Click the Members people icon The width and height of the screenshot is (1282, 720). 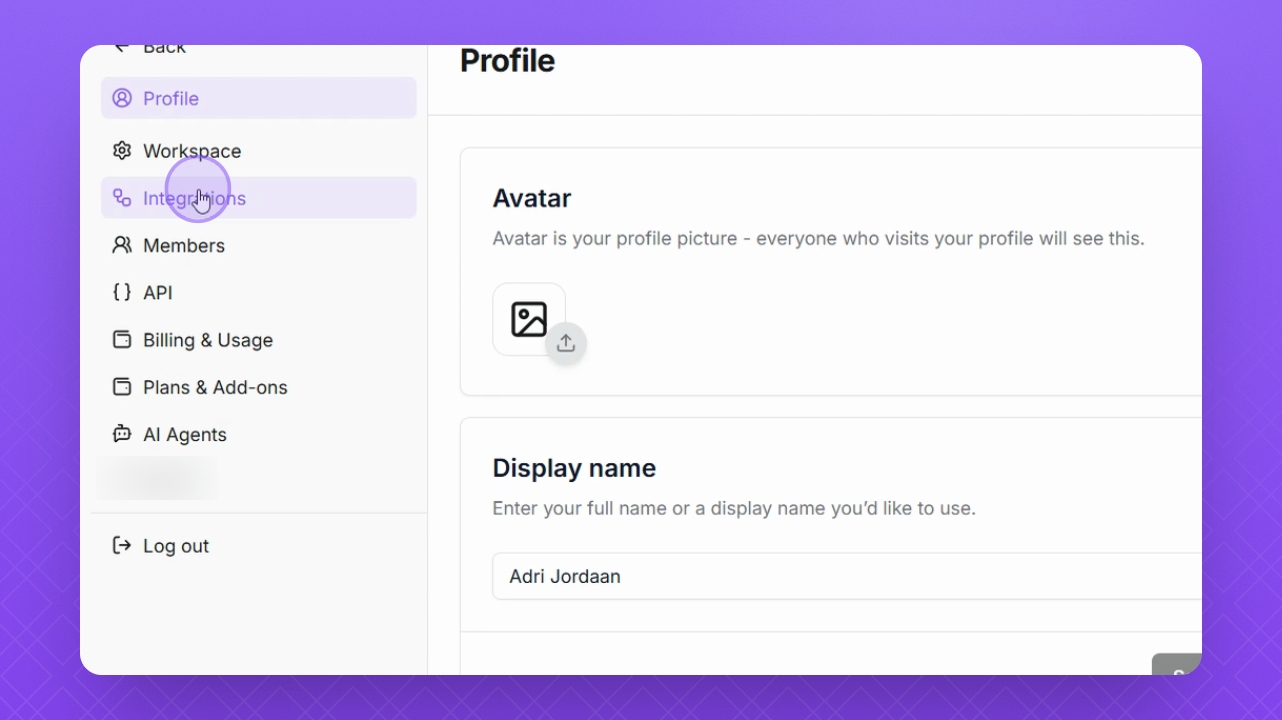122,245
